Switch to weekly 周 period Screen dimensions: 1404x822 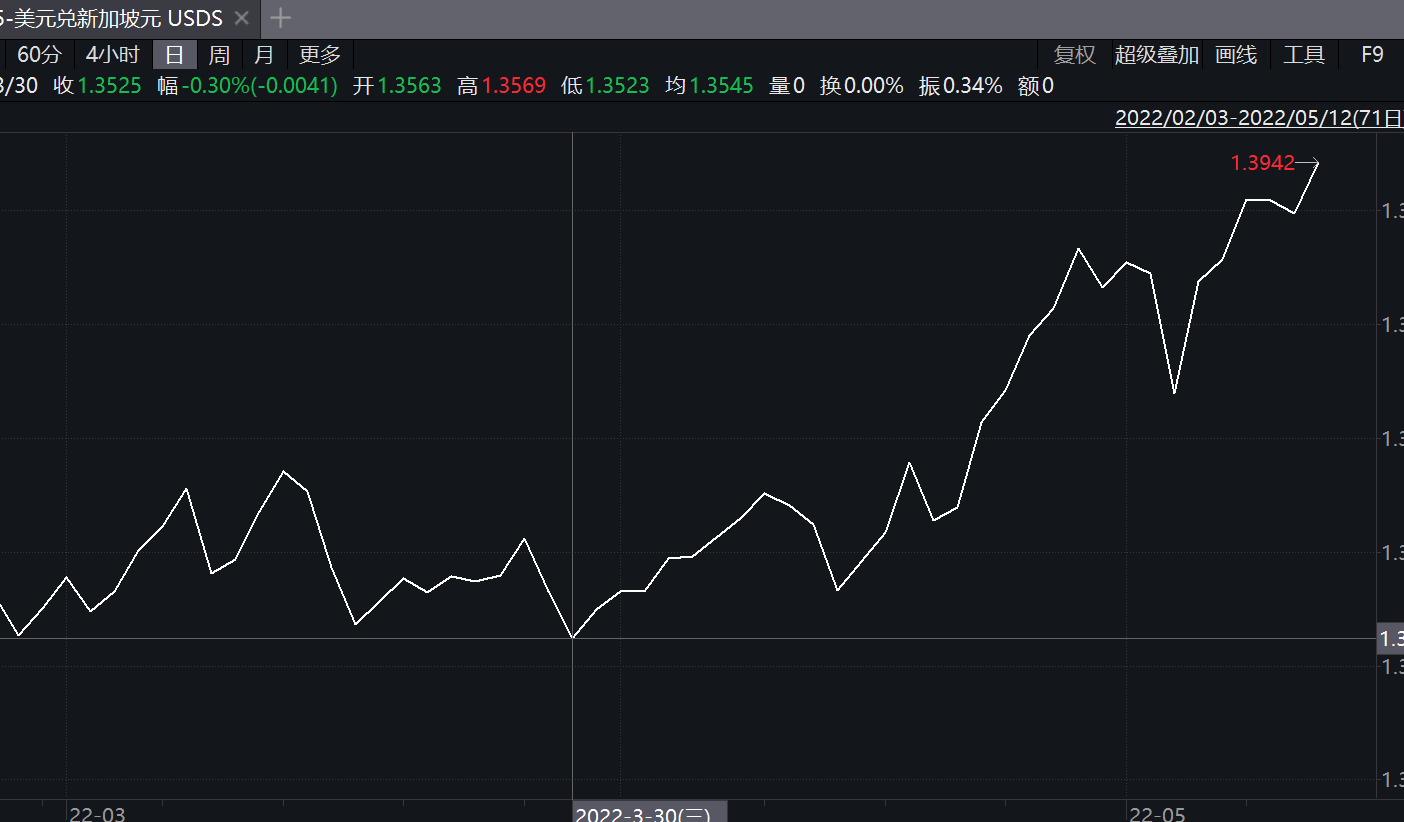pyautogui.click(x=219, y=55)
